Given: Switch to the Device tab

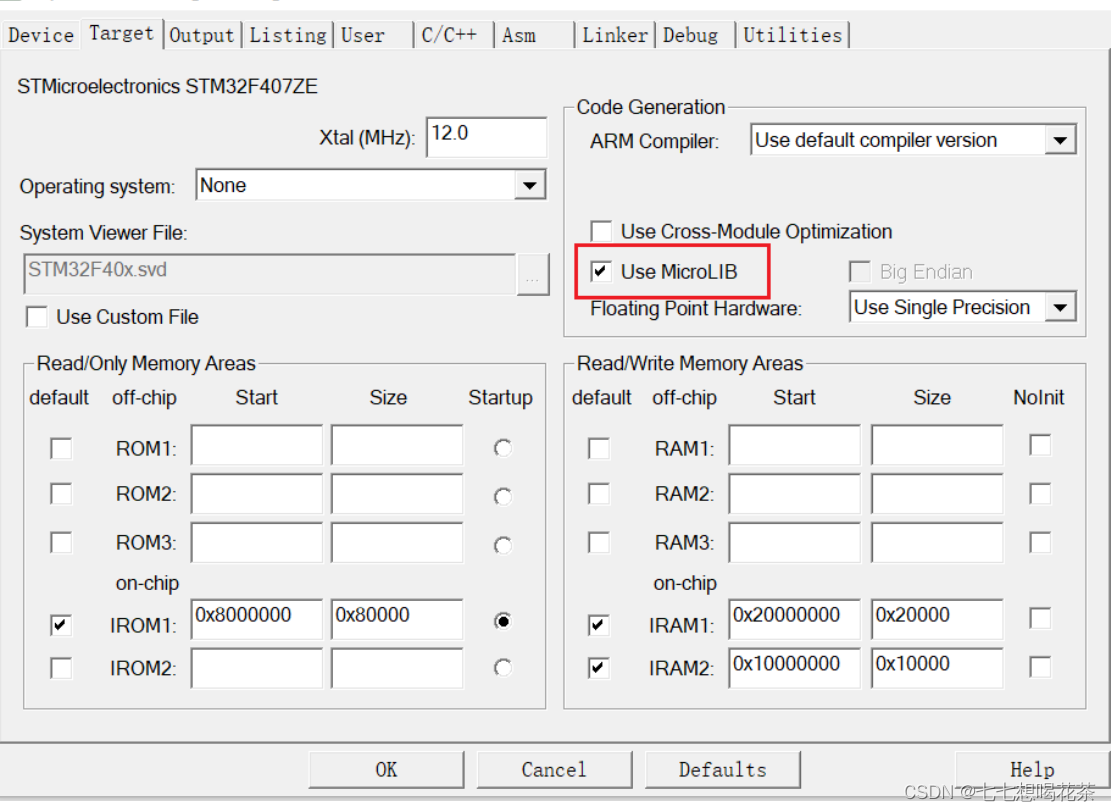Looking at the screenshot, I should point(41,35).
